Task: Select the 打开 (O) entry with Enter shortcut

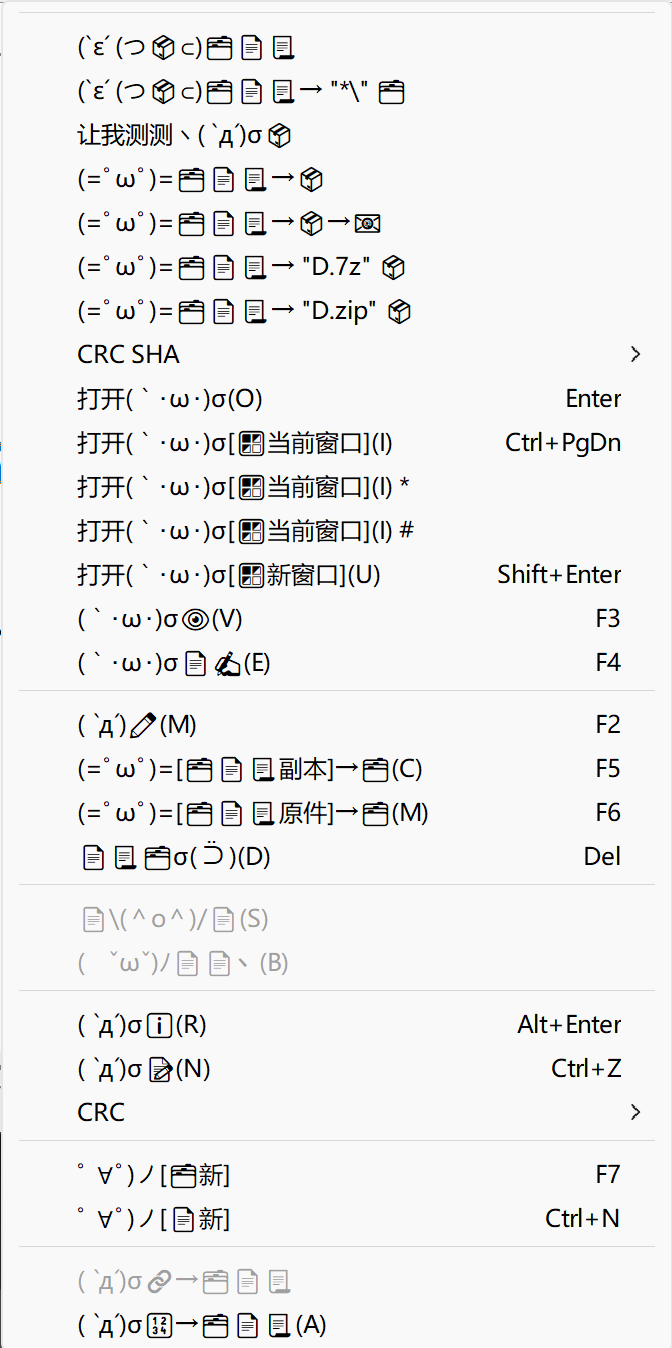Action: pyautogui.click(x=170, y=399)
